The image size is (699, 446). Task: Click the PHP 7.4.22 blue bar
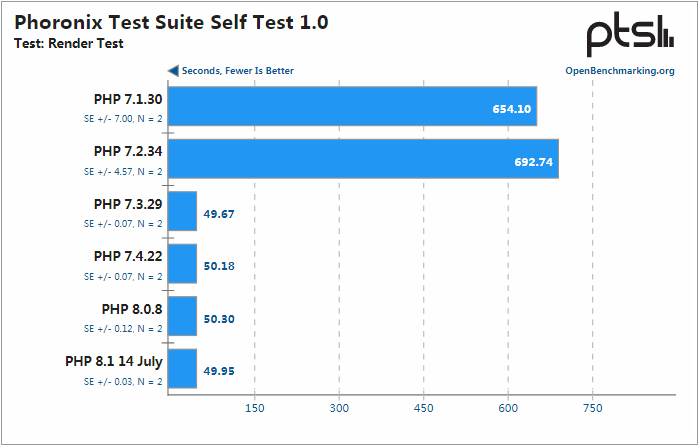[x=182, y=264]
